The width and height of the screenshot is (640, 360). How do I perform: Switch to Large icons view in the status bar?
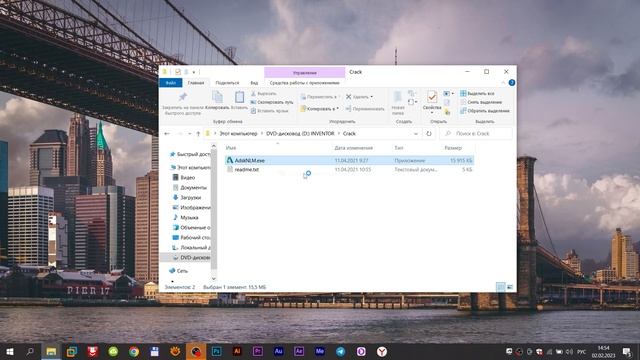pos(510,287)
